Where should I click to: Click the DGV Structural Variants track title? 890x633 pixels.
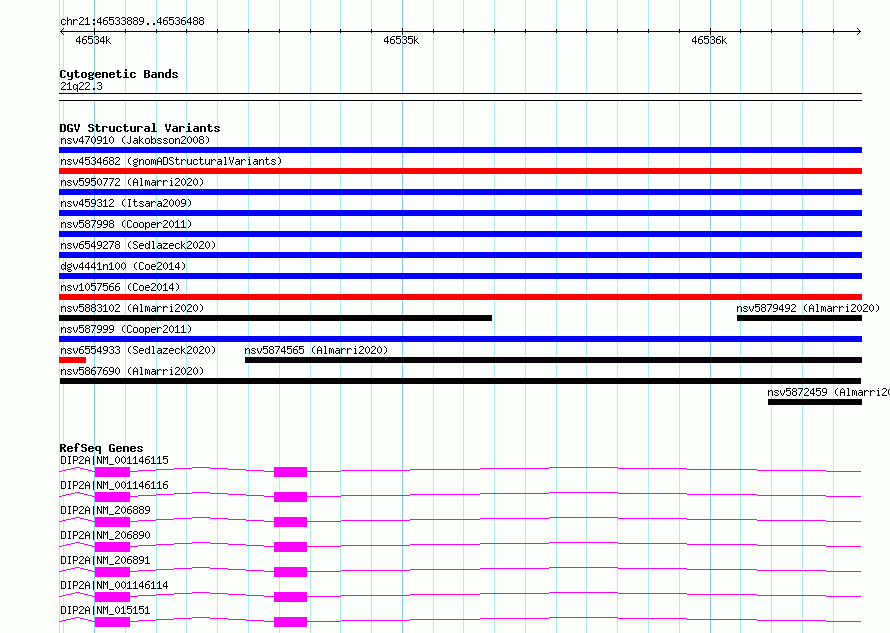coord(140,128)
